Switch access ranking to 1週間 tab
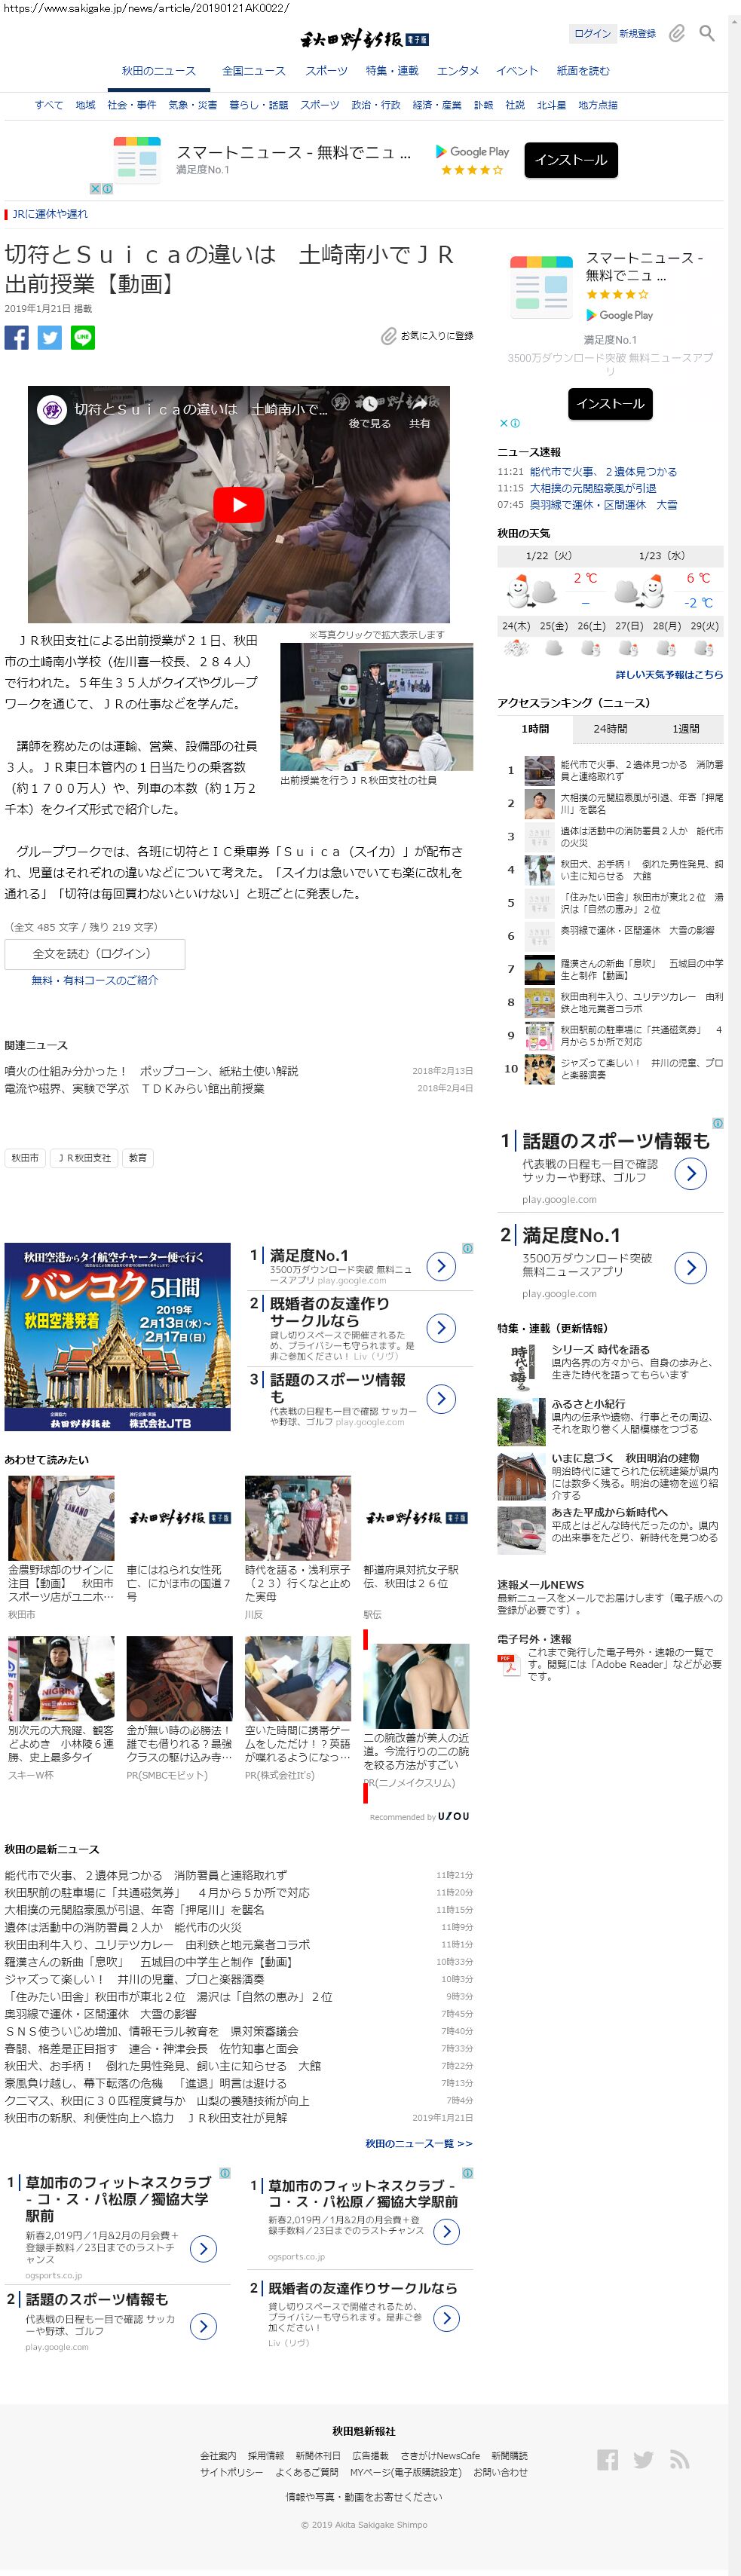Viewport: 741px width, 2576px height. (686, 729)
